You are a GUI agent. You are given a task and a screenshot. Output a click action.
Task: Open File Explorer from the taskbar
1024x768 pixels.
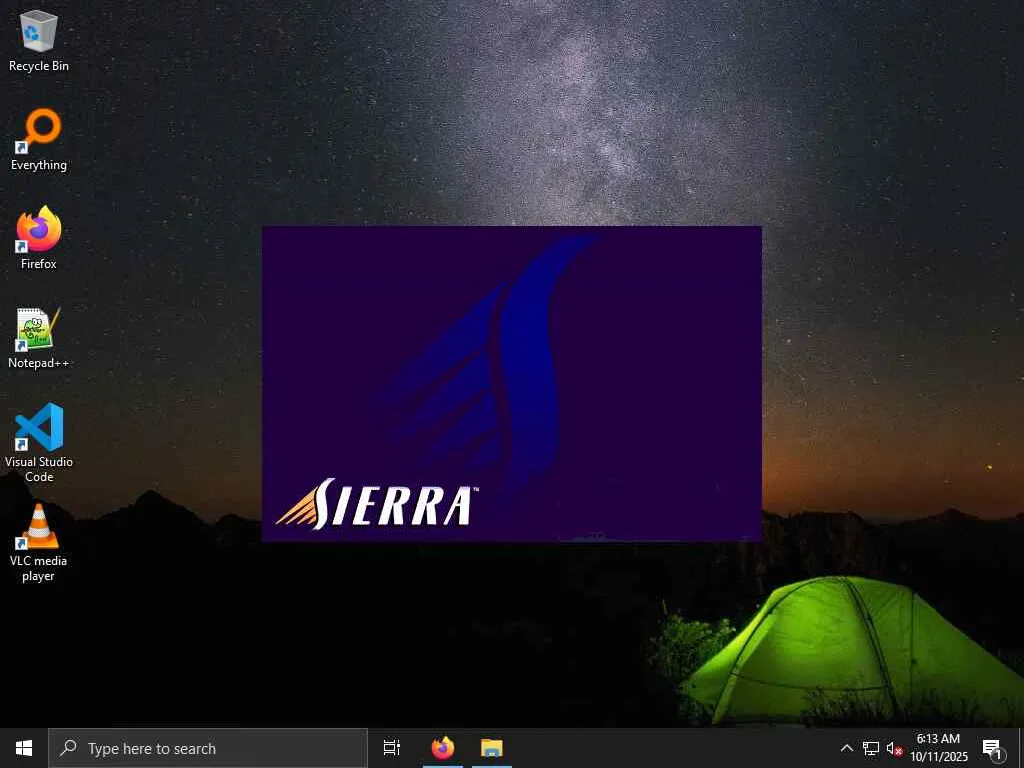coord(492,748)
